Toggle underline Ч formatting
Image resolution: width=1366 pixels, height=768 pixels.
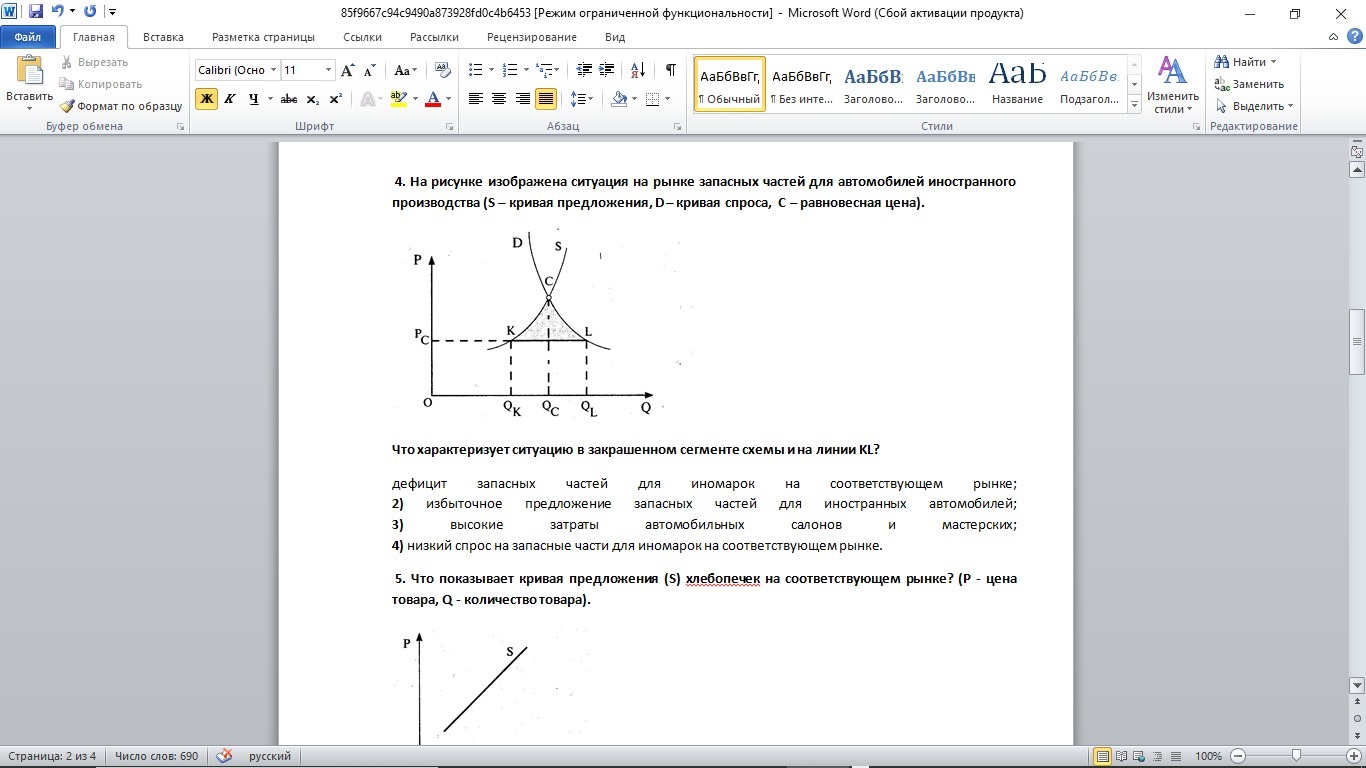tap(254, 99)
